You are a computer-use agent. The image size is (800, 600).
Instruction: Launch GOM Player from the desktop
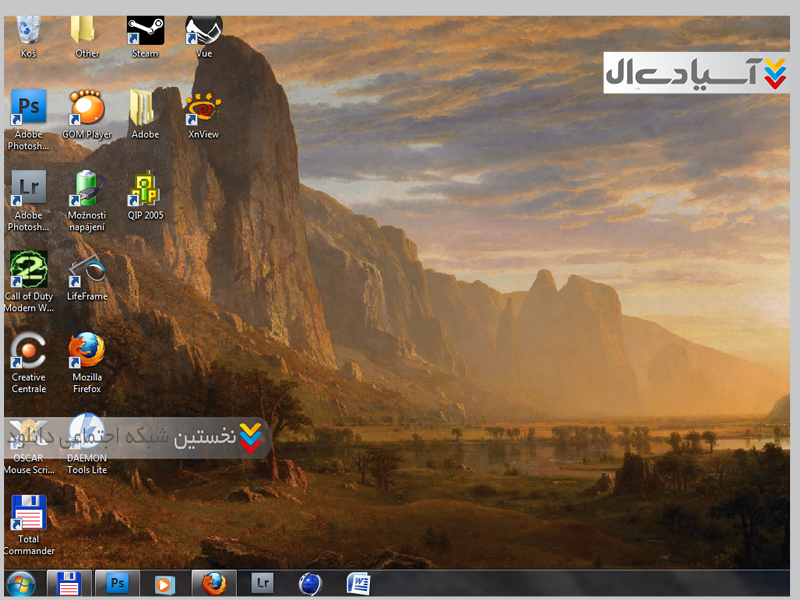coord(87,108)
